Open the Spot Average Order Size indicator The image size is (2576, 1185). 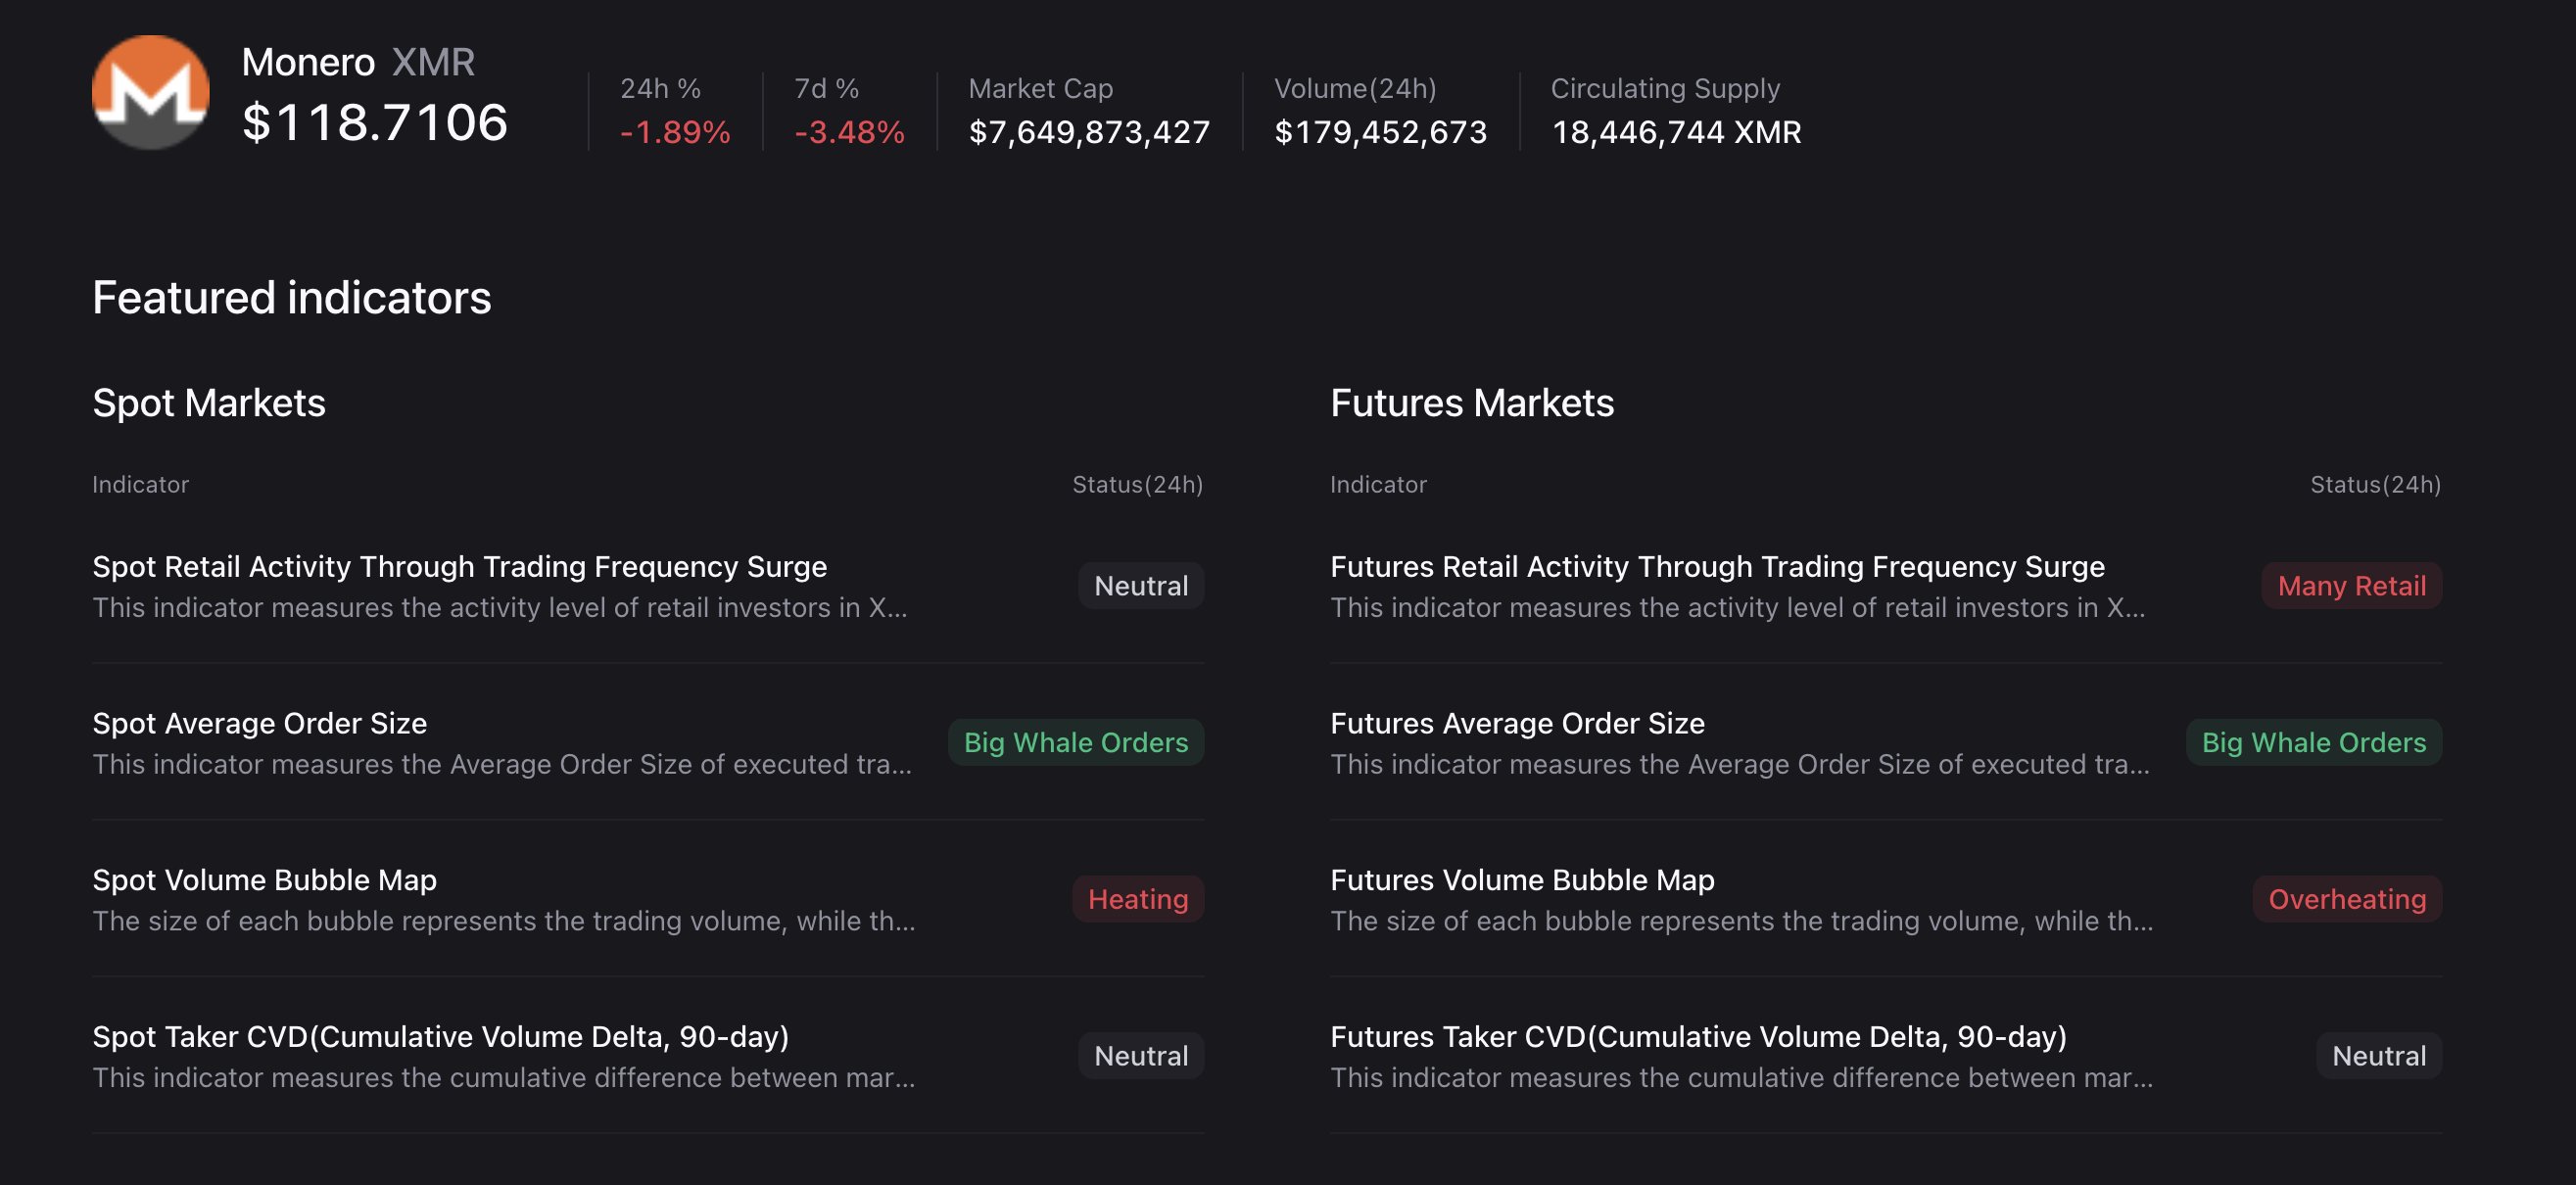tap(259, 723)
